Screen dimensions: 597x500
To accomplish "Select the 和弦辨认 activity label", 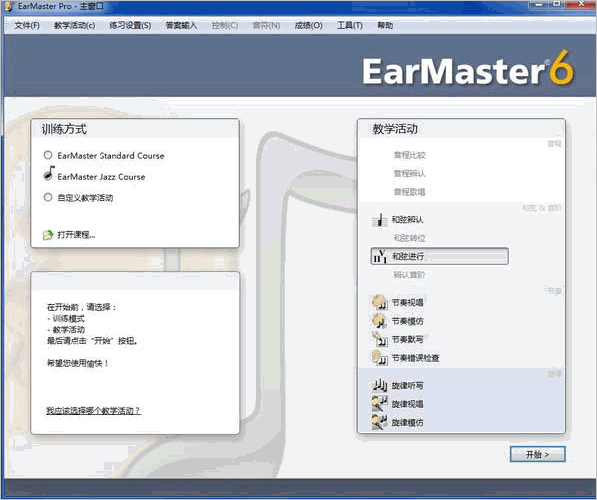I will (x=407, y=220).
